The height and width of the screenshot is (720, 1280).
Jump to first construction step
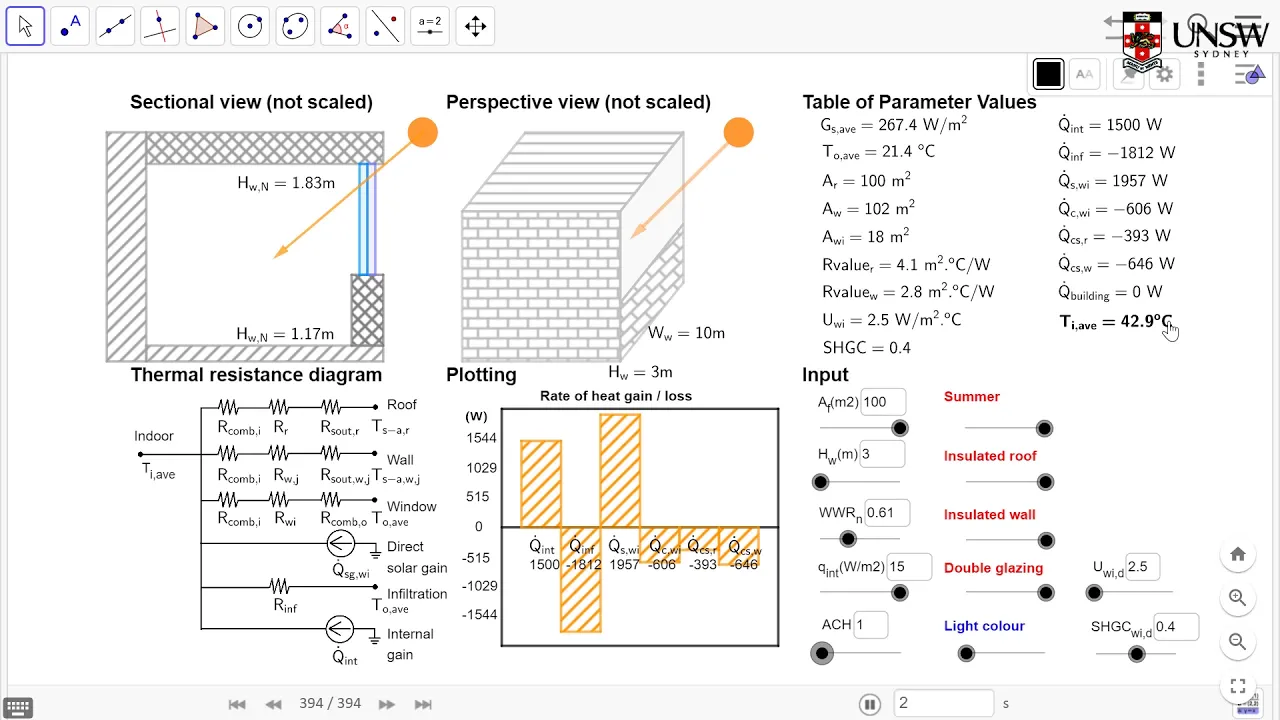coord(237,704)
